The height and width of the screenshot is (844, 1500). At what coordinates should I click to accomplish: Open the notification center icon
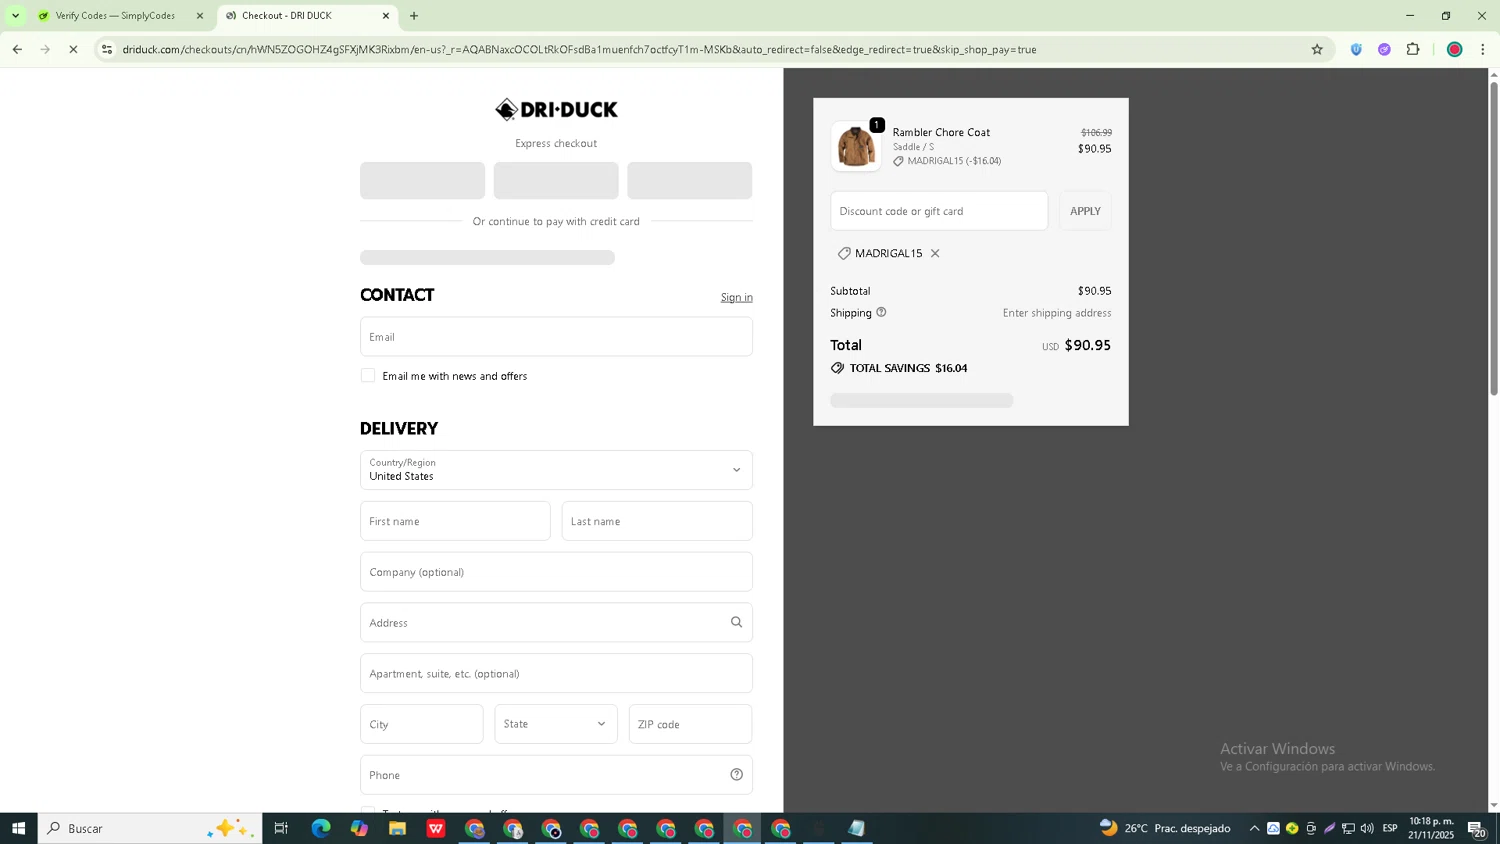pos(1476,828)
